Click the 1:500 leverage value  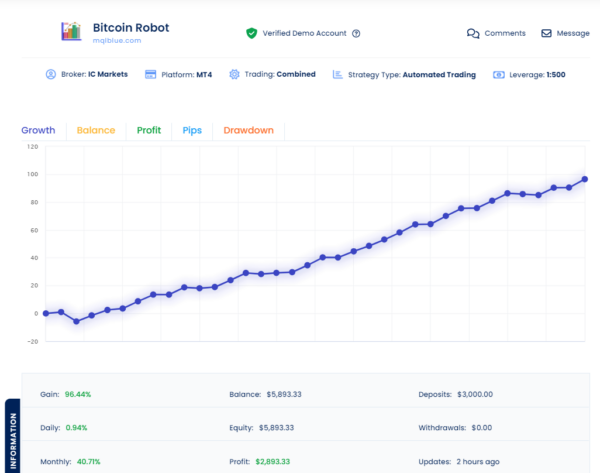point(556,75)
